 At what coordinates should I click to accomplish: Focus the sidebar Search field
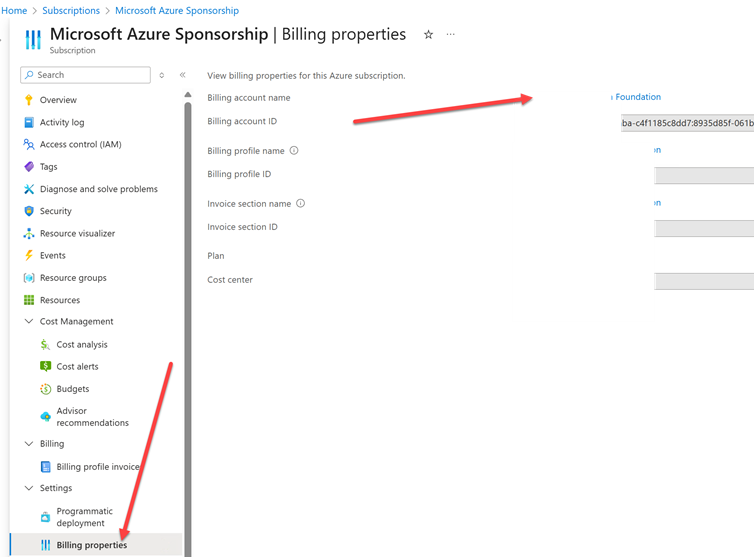[x=86, y=75]
